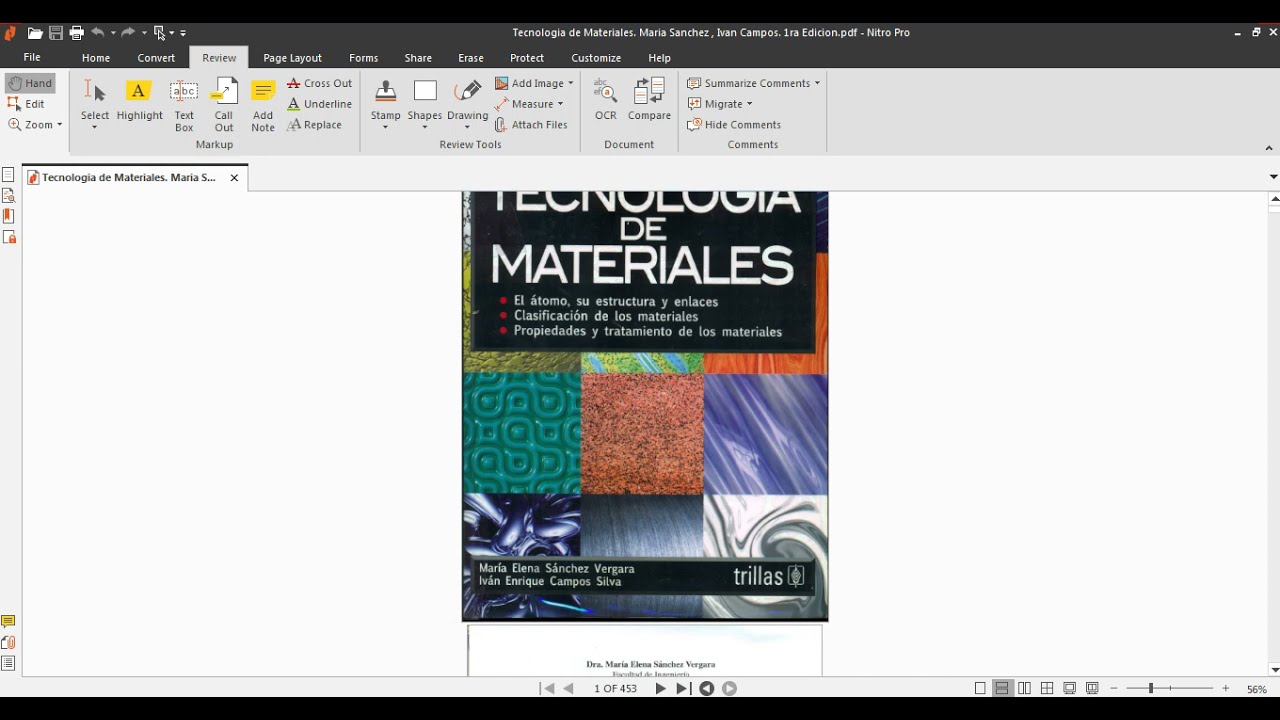Switch to the Convert ribbon tab
The width and height of the screenshot is (1280, 720).
(x=156, y=58)
